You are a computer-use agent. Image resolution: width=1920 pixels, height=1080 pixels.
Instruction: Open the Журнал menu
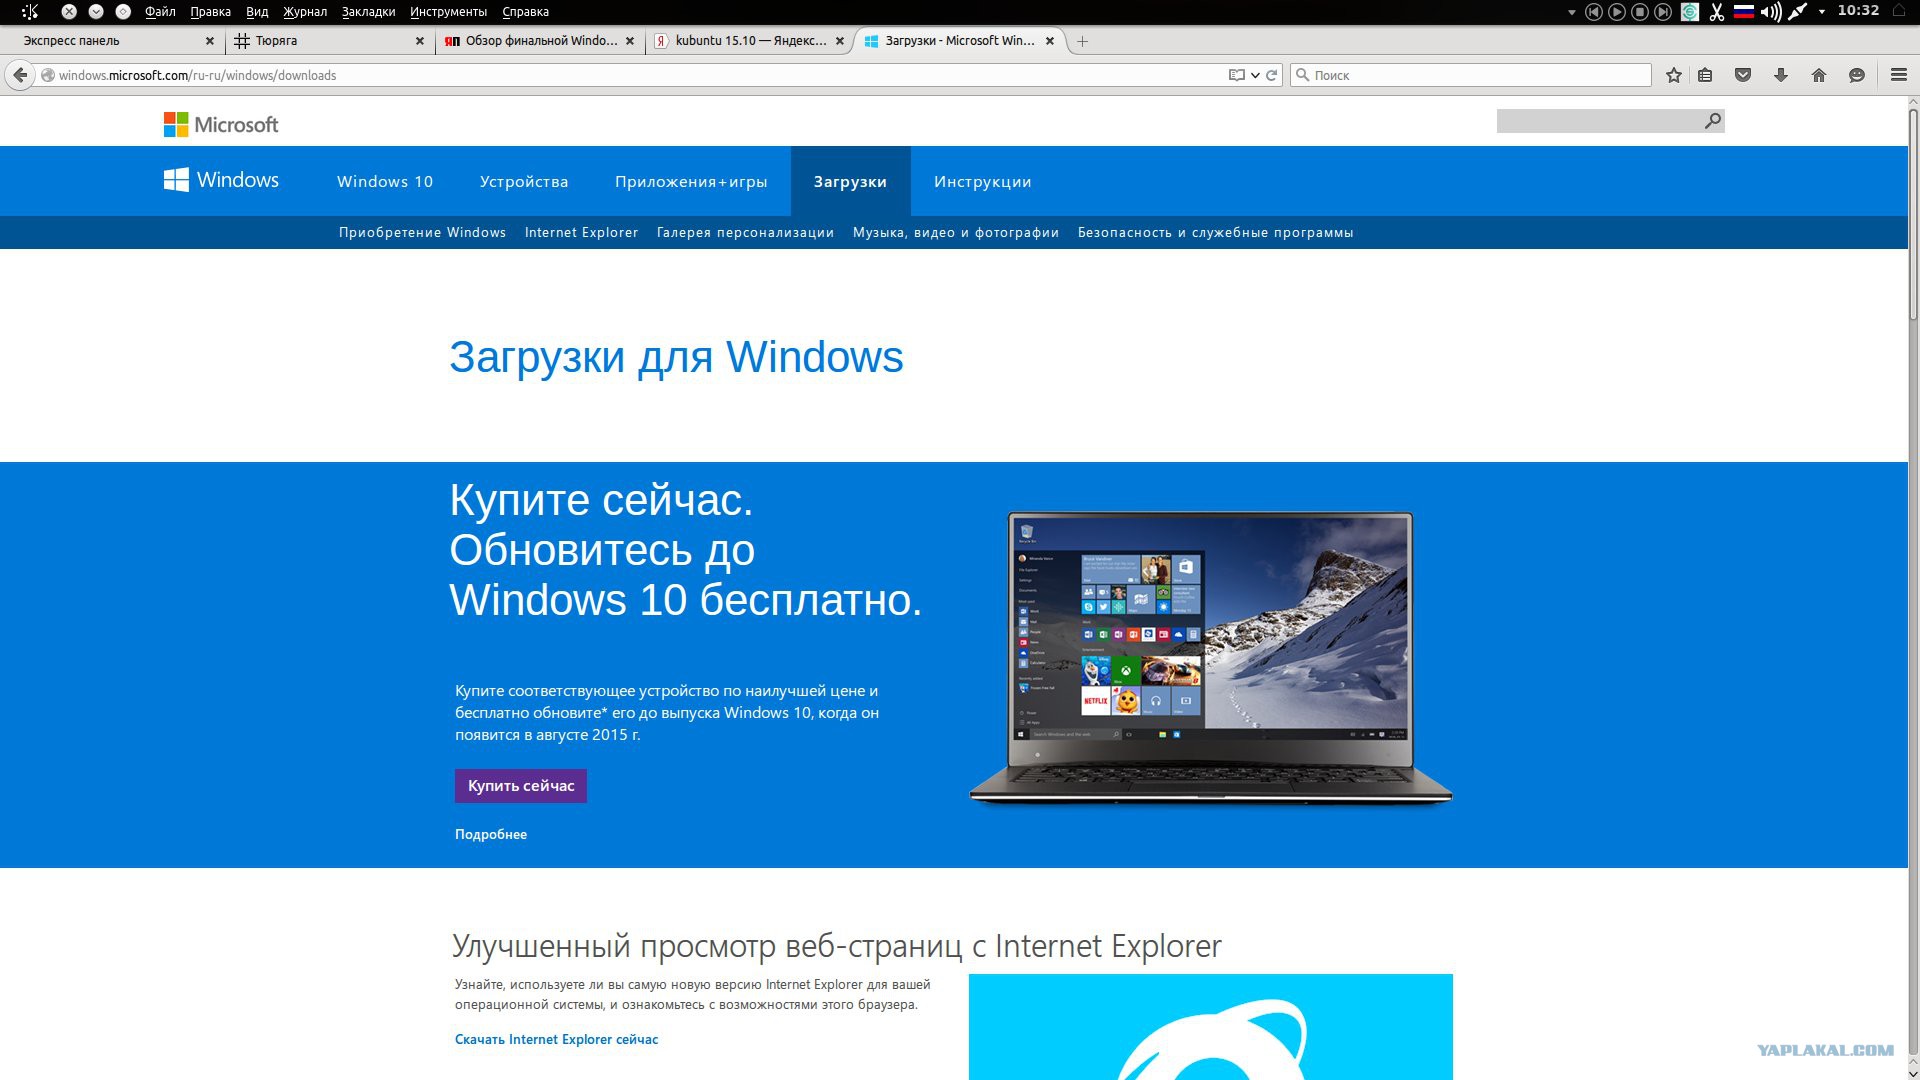(305, 12)
